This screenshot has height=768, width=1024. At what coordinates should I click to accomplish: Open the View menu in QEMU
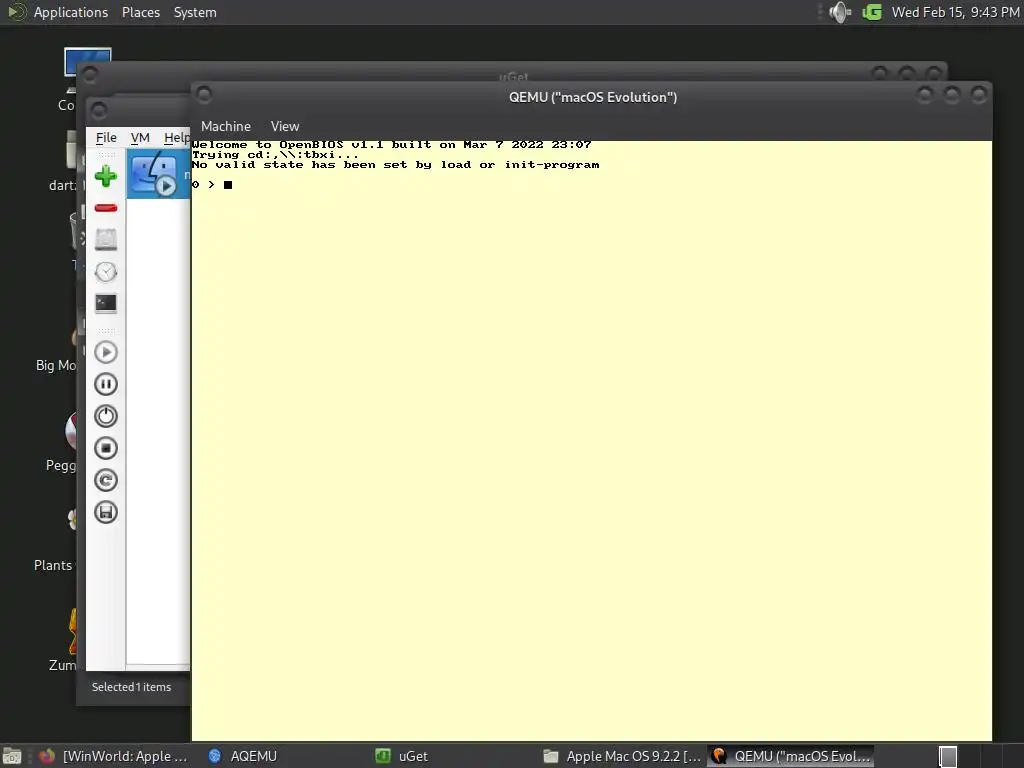[285, 126]
